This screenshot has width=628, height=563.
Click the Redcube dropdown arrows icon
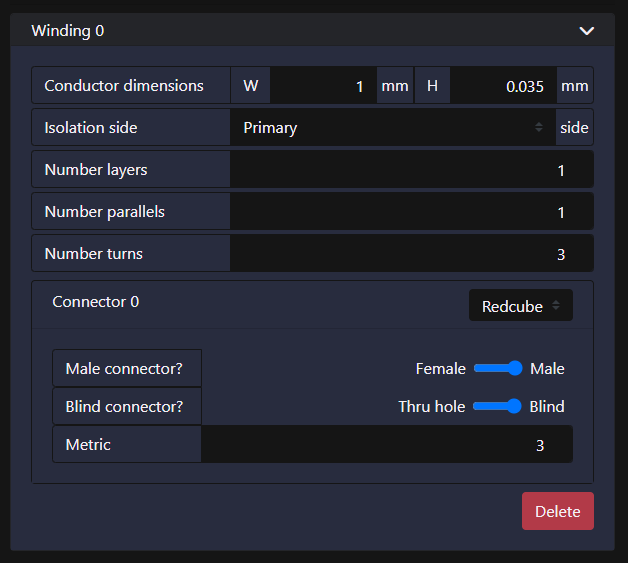(x=556, y=306)
